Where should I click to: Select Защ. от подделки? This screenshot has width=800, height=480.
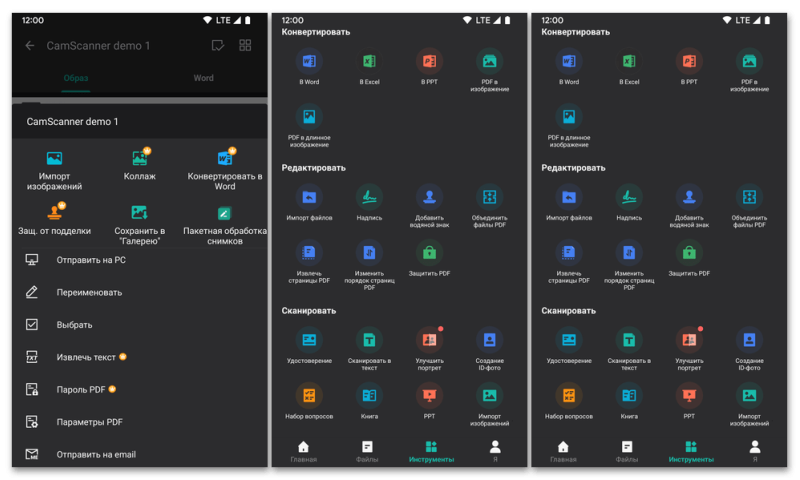tap(54, 219)
